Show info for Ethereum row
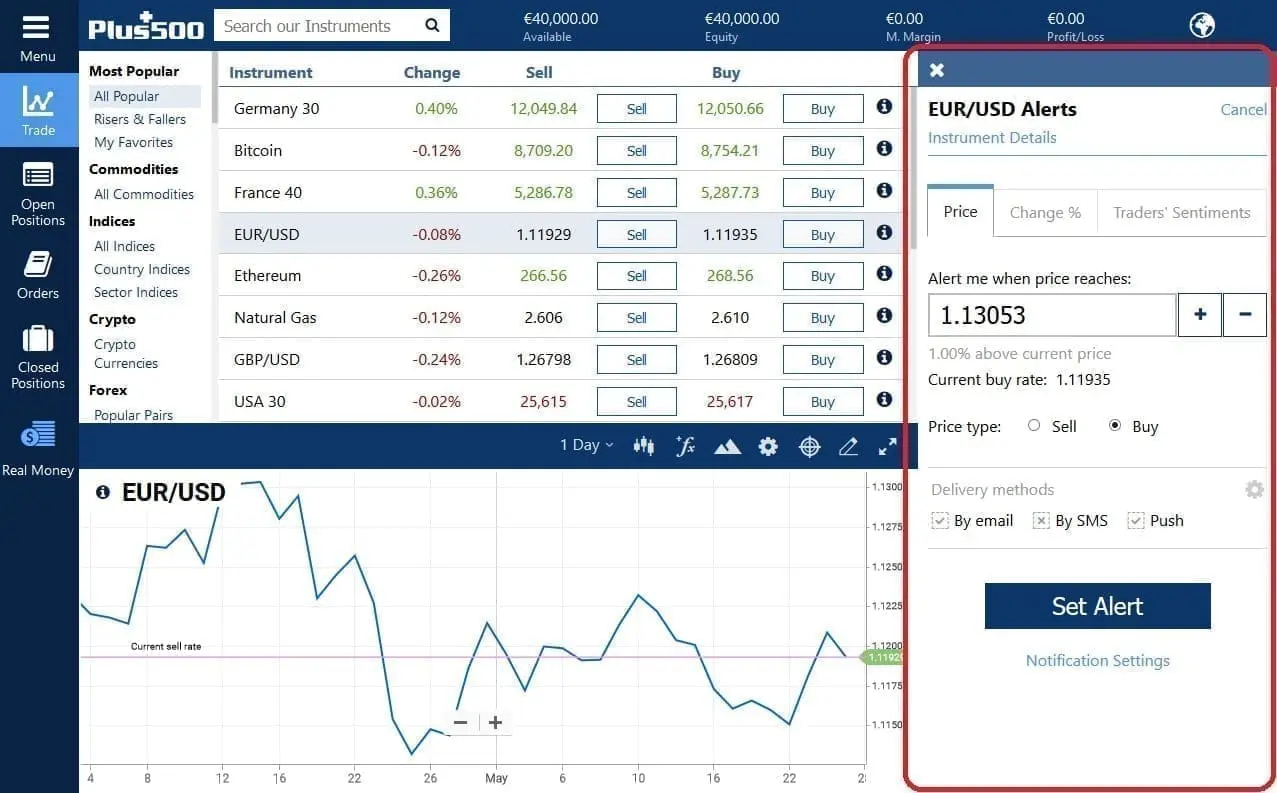 [x=884, y=273]
